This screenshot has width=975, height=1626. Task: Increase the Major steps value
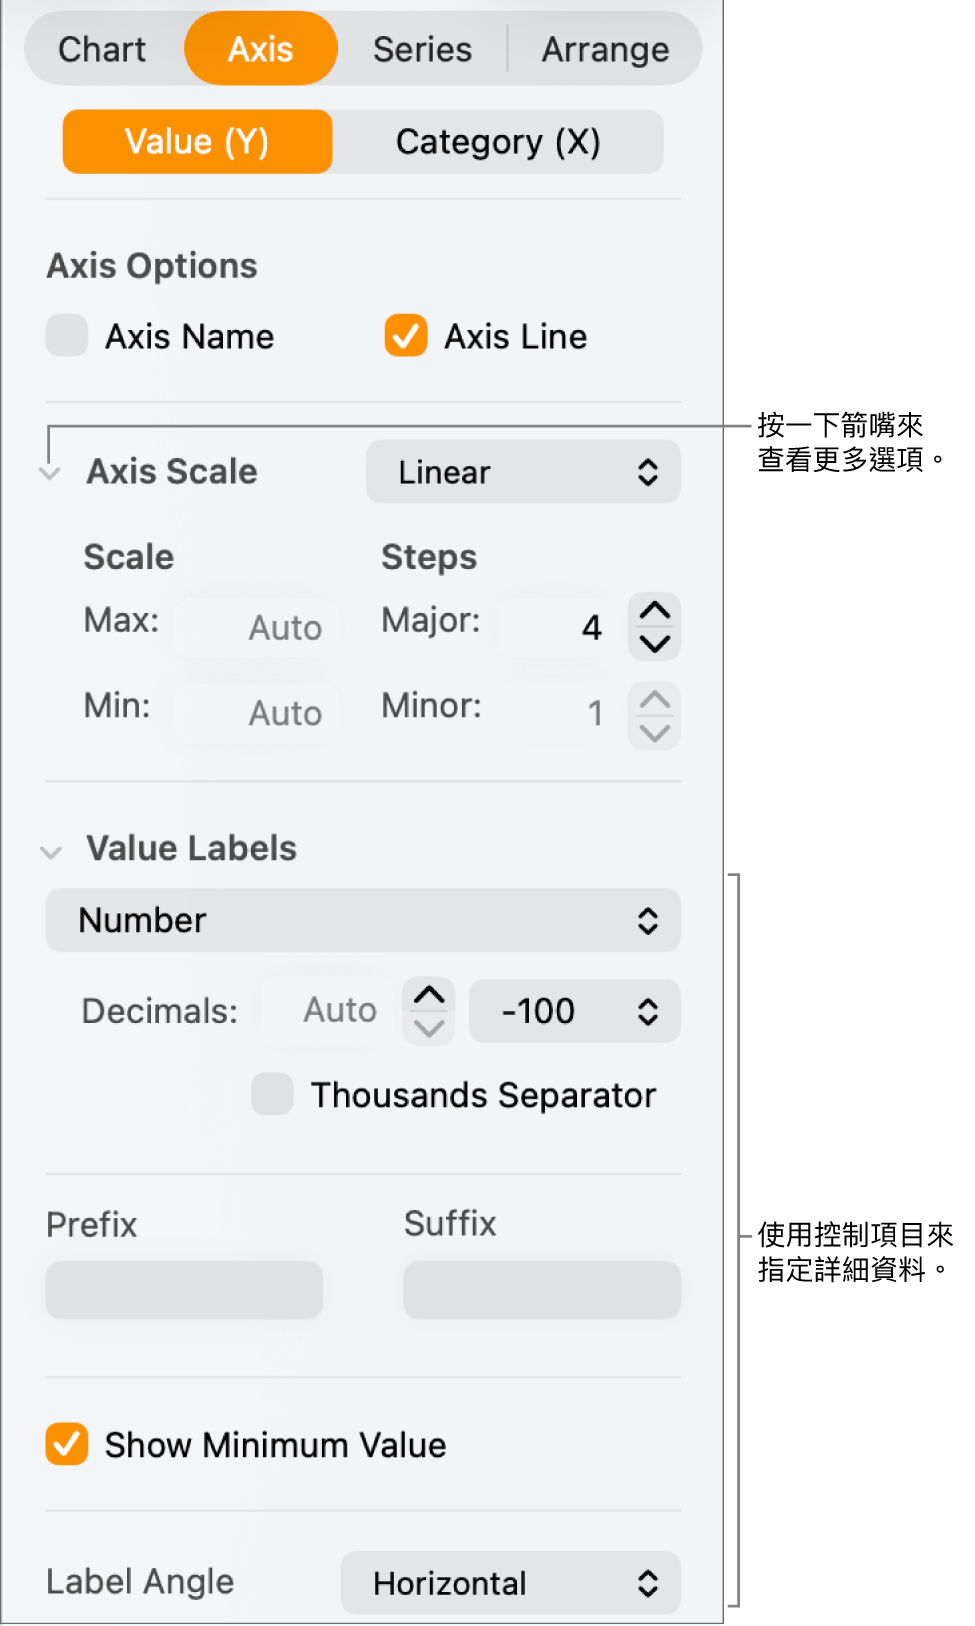click(x=655, y=611)
